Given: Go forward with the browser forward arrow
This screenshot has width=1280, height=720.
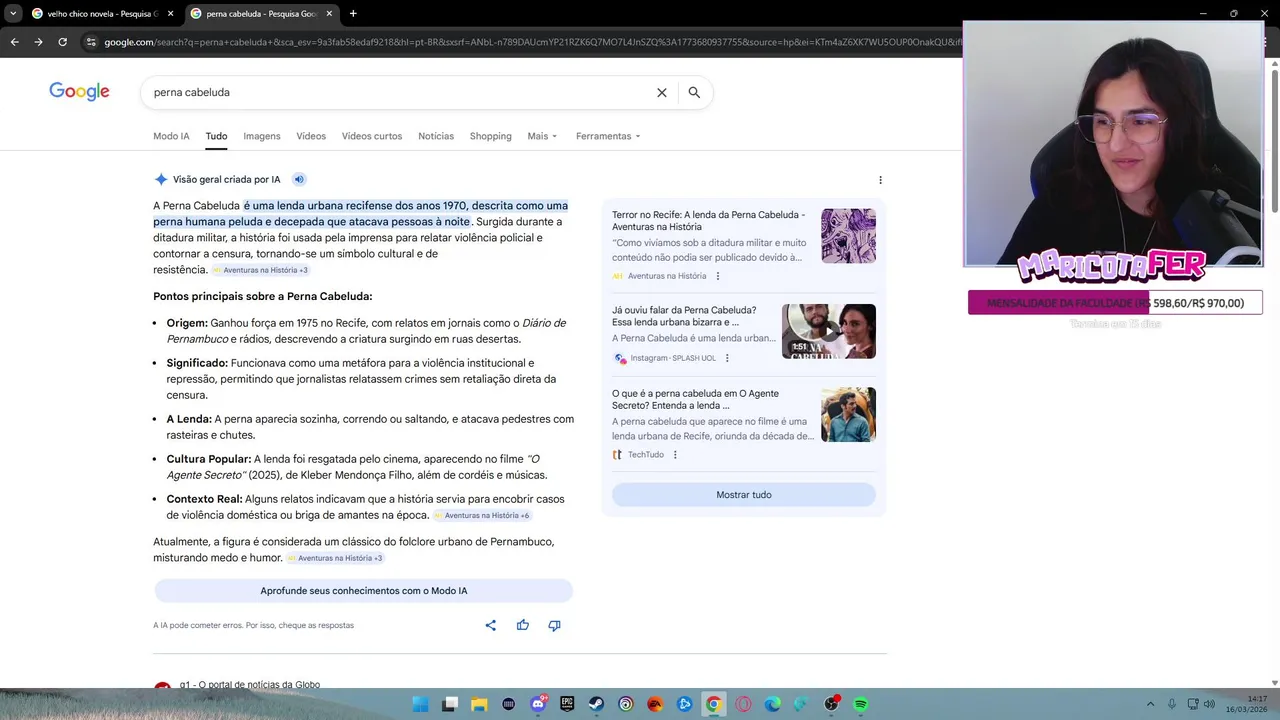Looking at the screenshot, I should point(38,42).
